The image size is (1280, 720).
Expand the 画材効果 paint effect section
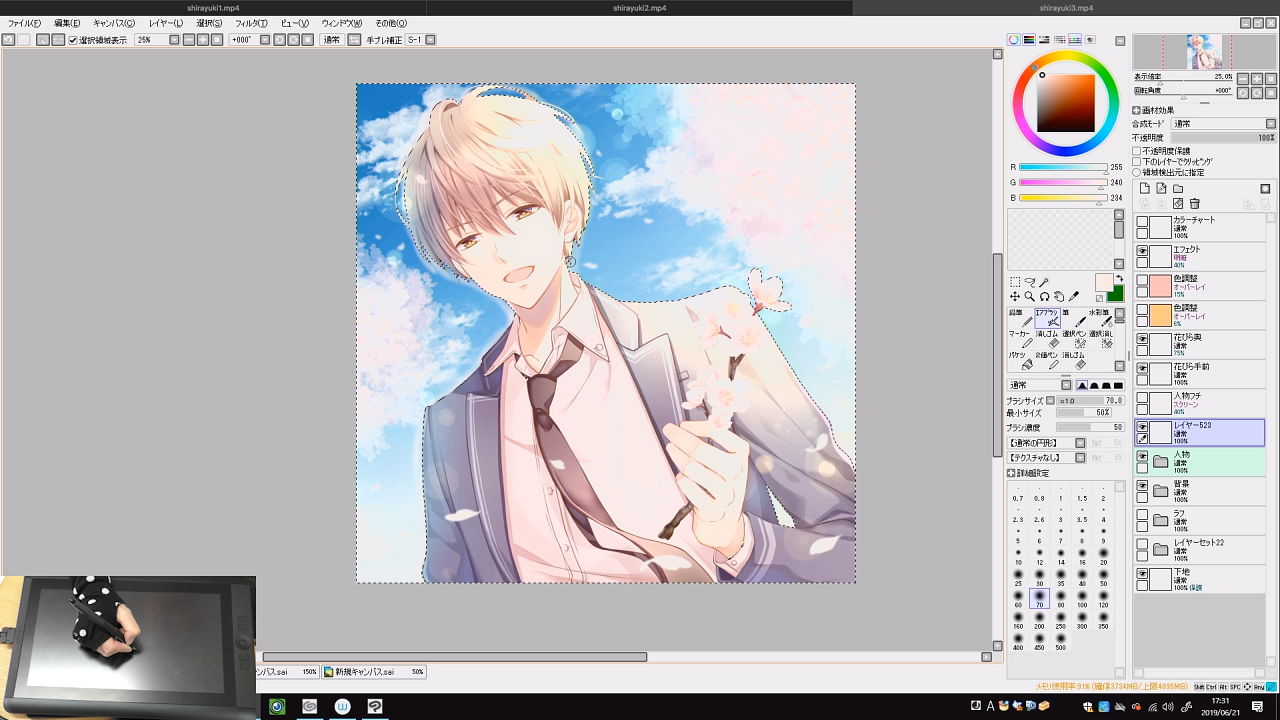point(1136,110)
